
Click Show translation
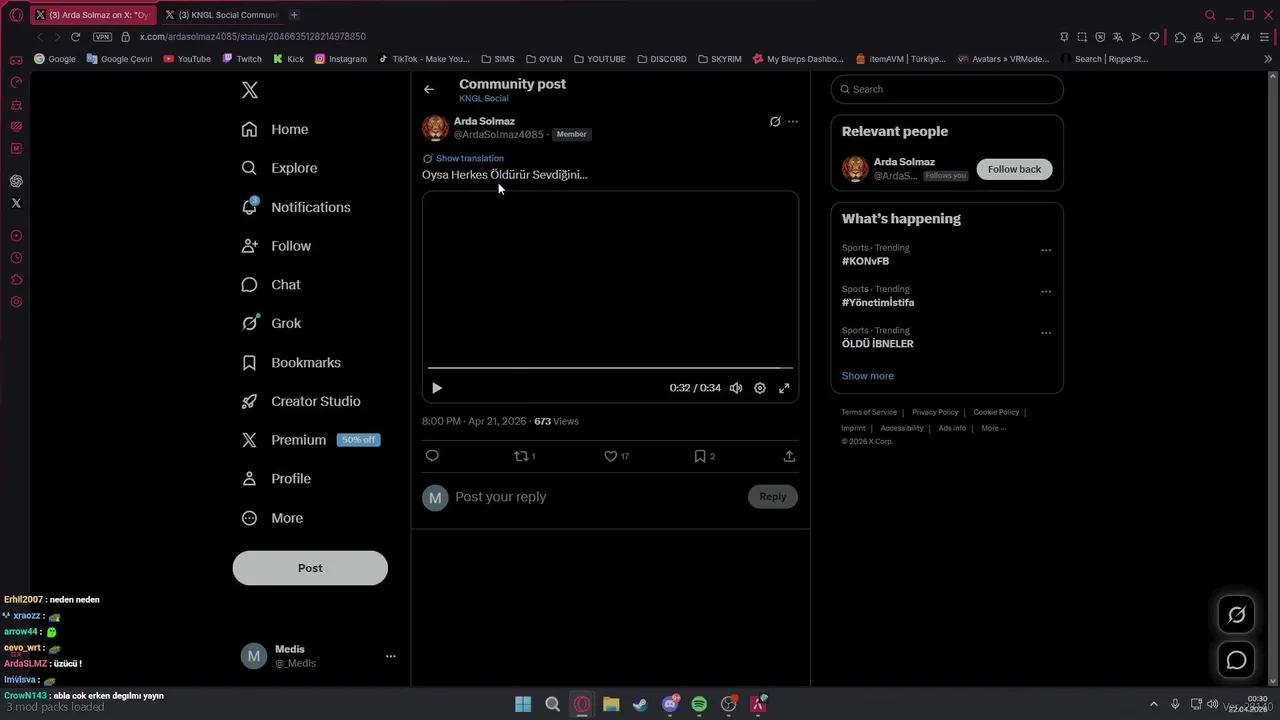click(470, 158)
